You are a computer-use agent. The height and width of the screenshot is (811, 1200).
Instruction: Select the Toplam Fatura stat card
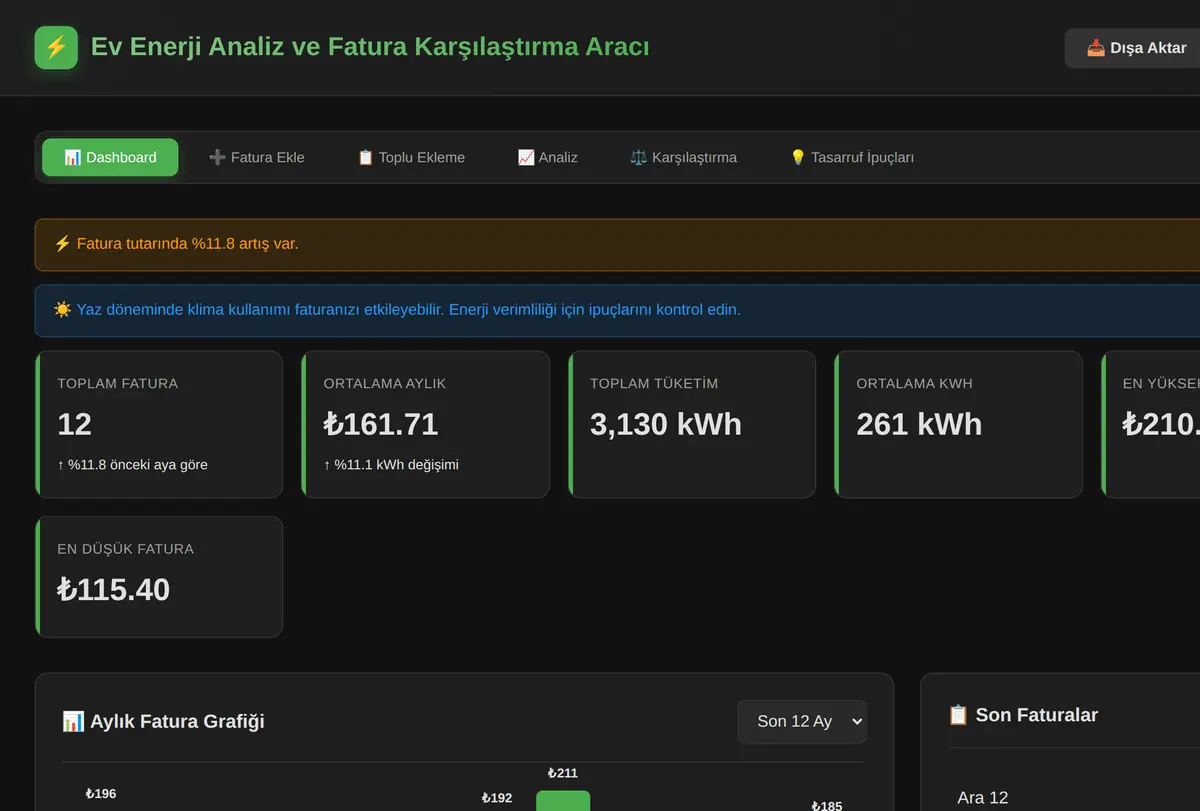(159, 424)
